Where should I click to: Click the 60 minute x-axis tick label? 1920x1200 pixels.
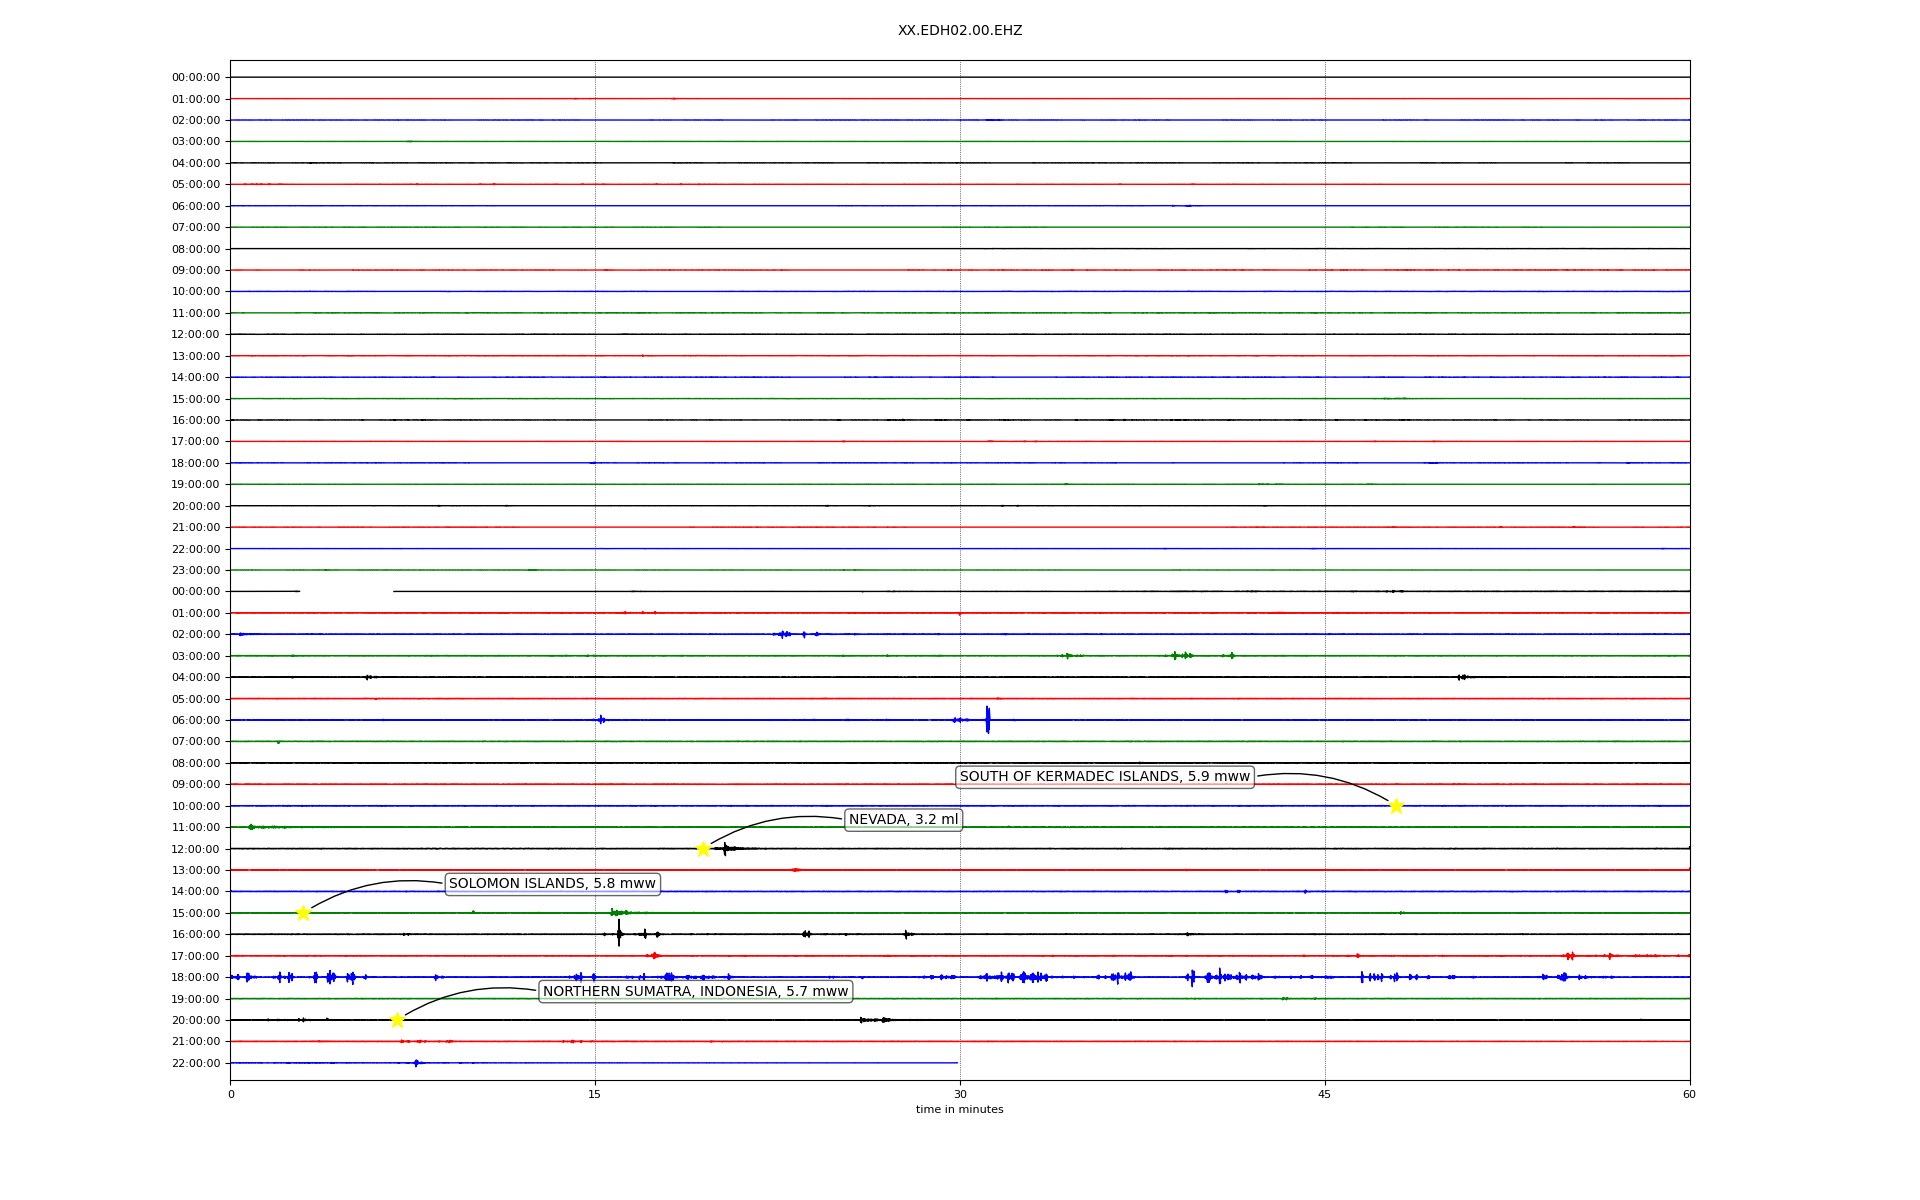1689,1094
